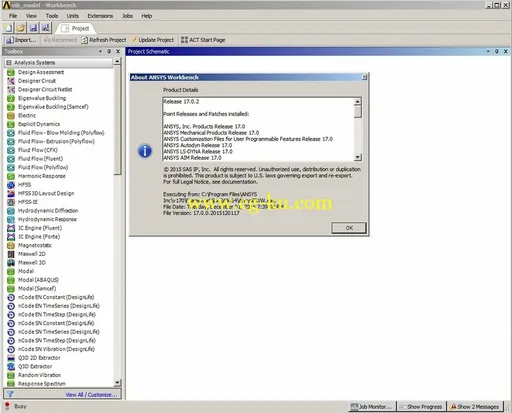The image size is (512, 413).
Task: Click the Release 17.0.2 text line
Action: 181,101
